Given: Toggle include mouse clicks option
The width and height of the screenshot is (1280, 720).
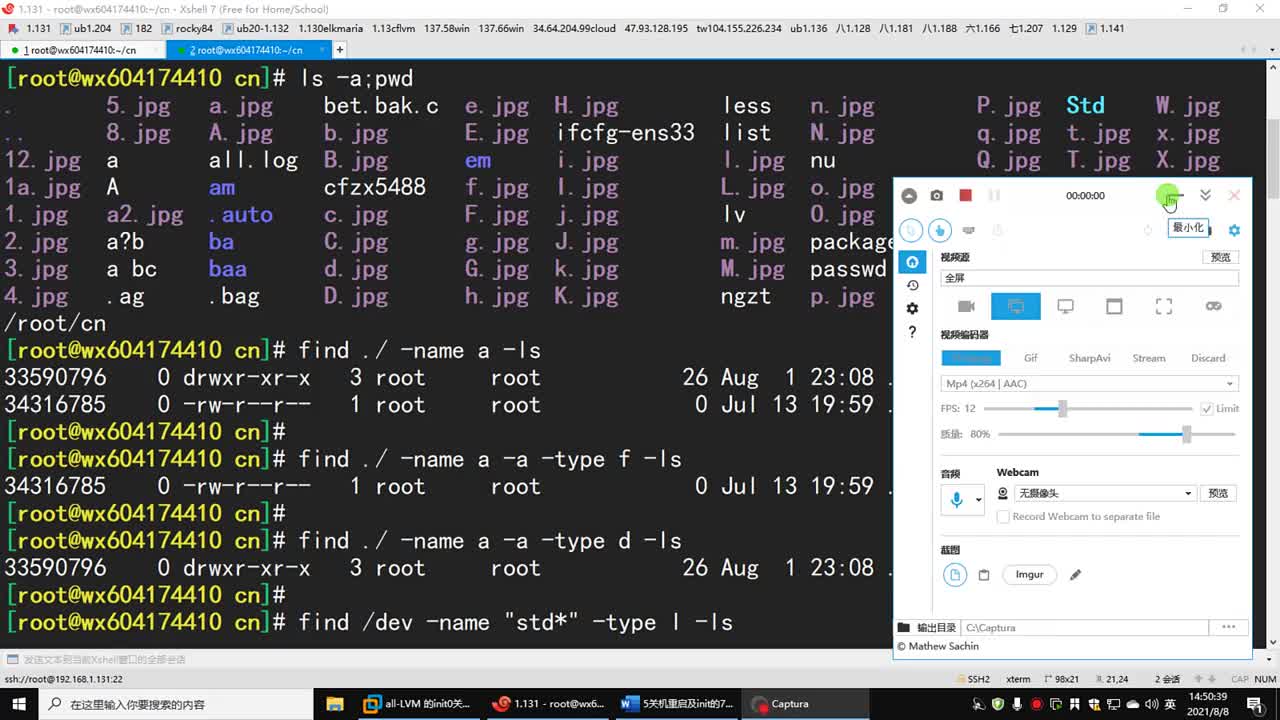Looking at the screenshot, I should (x=939, y=230).
